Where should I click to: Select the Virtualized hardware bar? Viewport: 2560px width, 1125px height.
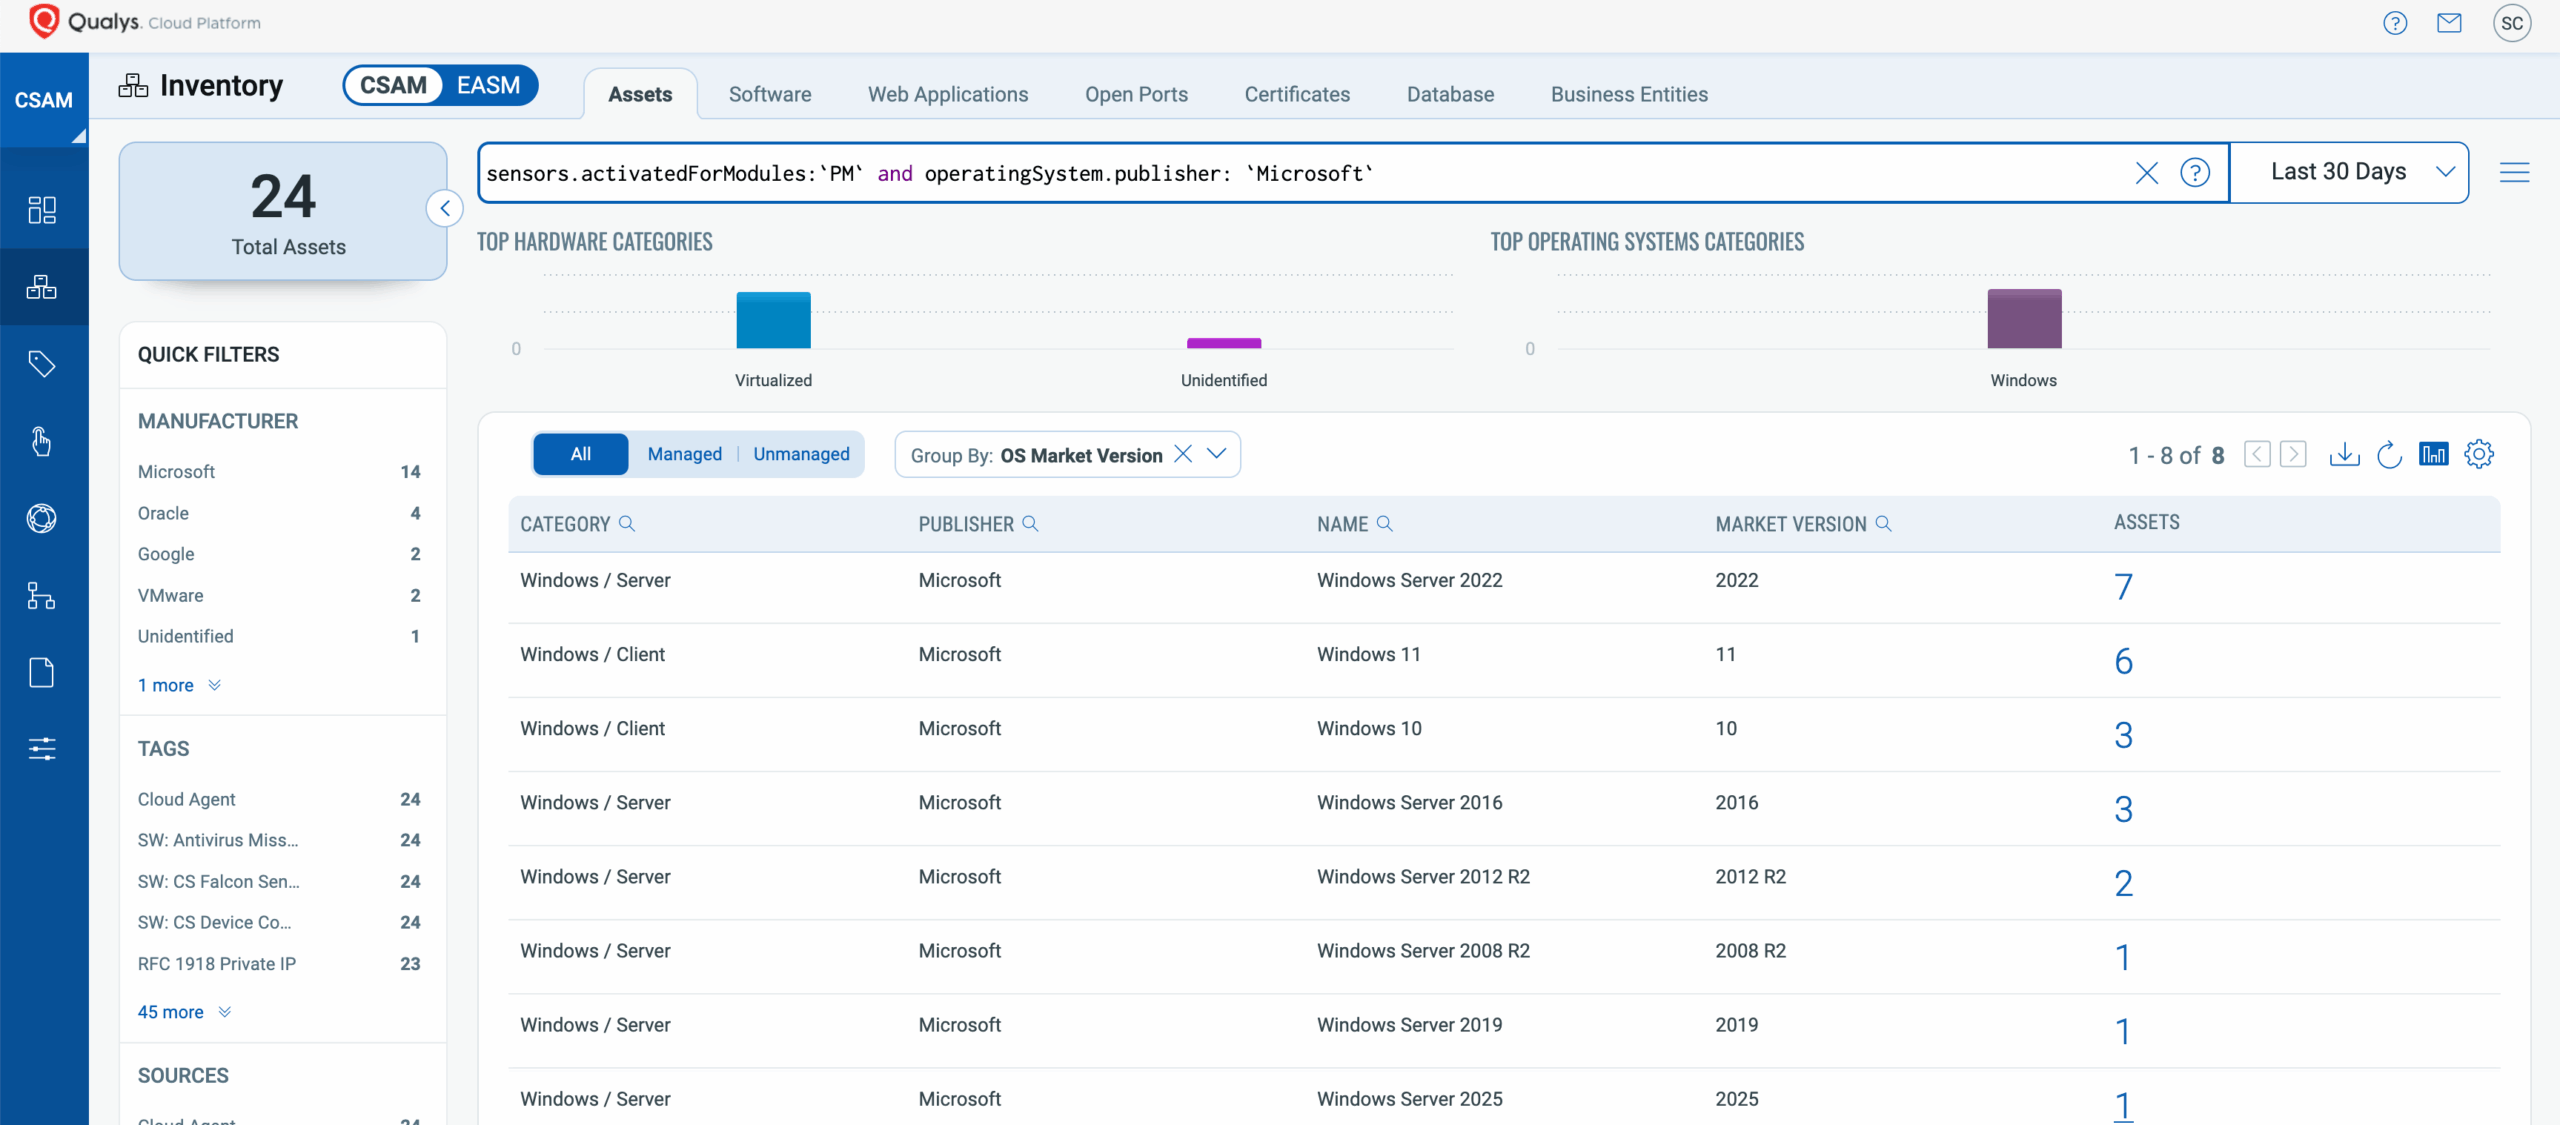pos(773,320)
